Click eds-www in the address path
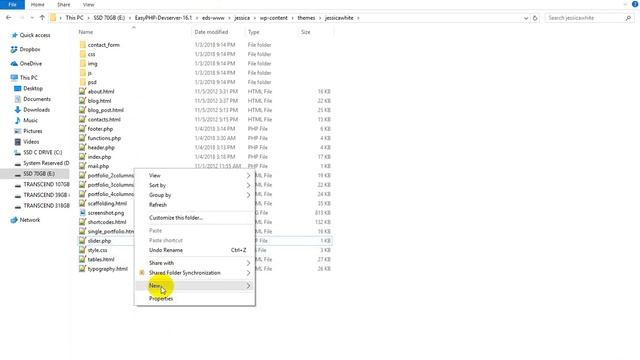Viewport: 640px width, 360px height. tap(213, 18)
